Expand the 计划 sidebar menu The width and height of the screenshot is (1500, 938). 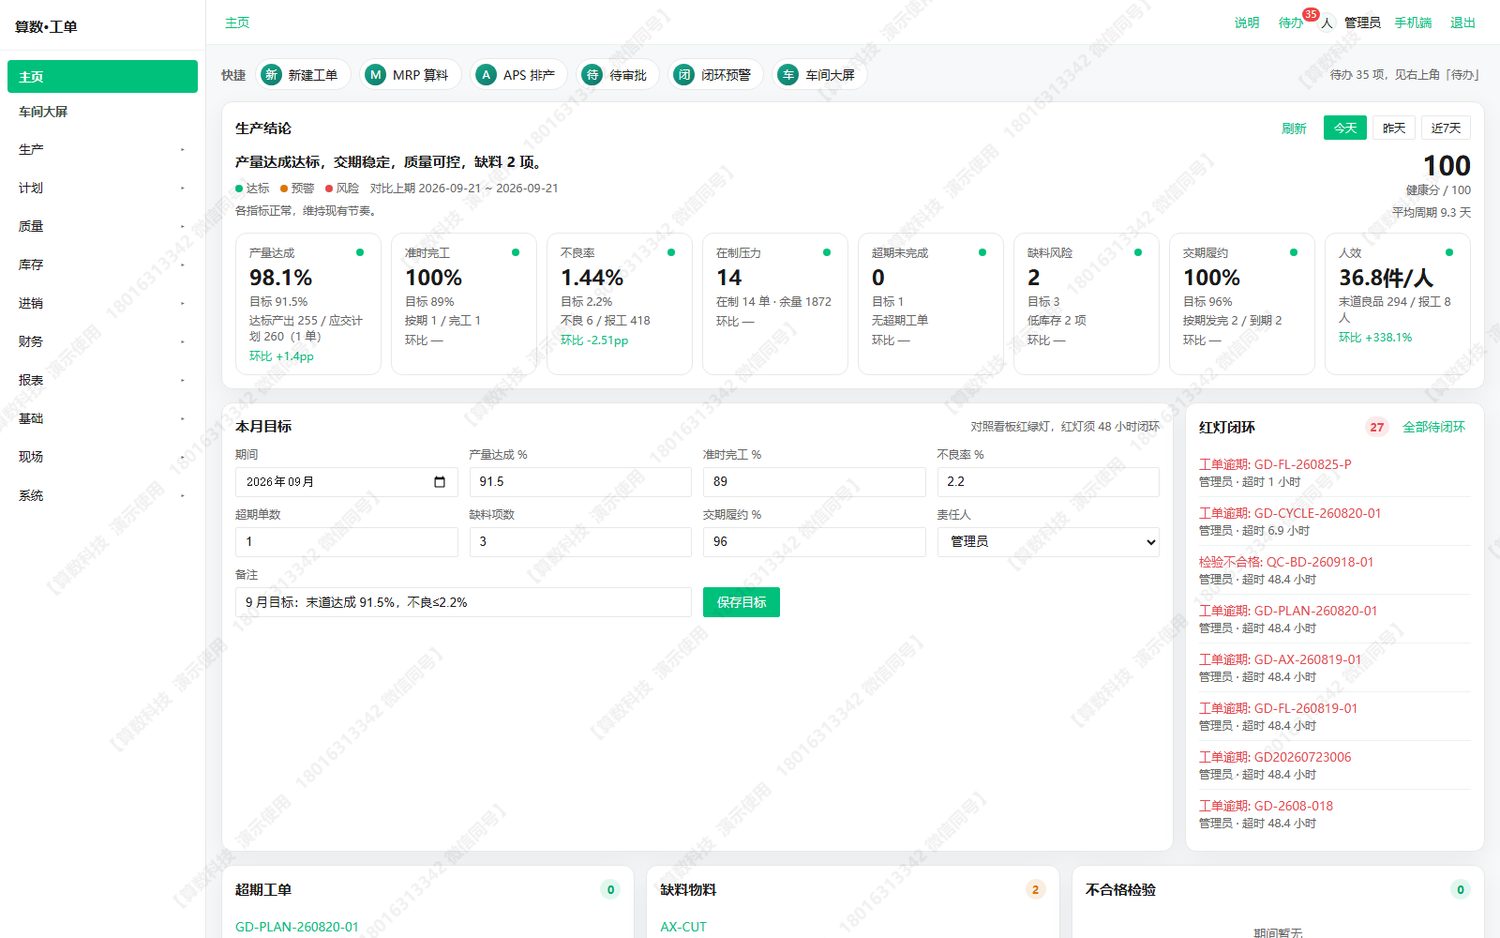click(x=102, y=188)
